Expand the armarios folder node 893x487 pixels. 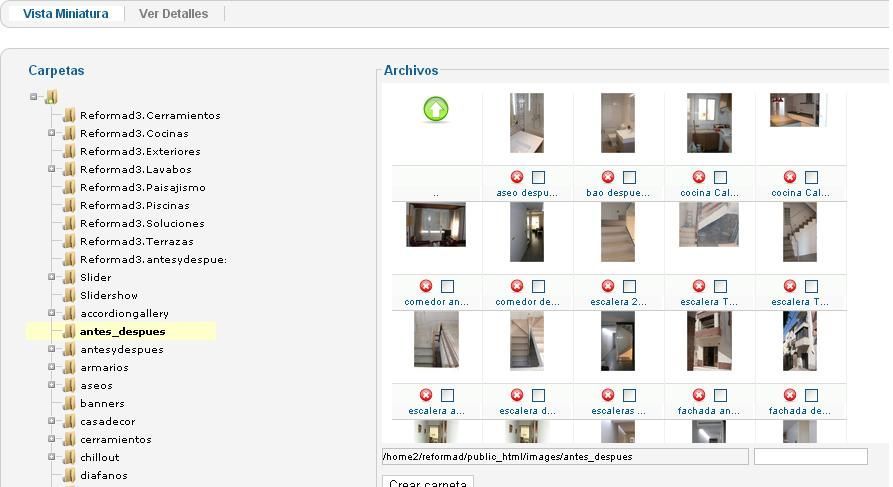pos(52,367)
